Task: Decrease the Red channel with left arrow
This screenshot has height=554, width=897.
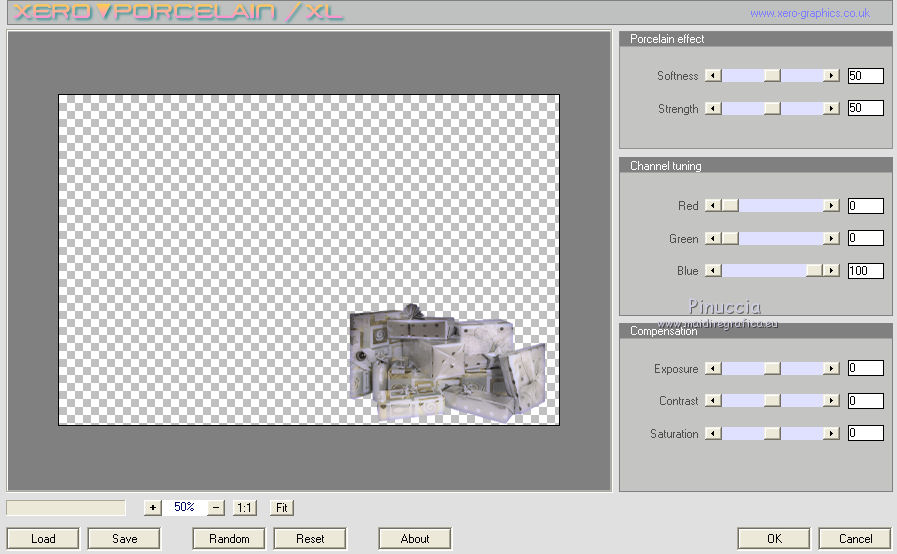Action: (x=713, y=205)
